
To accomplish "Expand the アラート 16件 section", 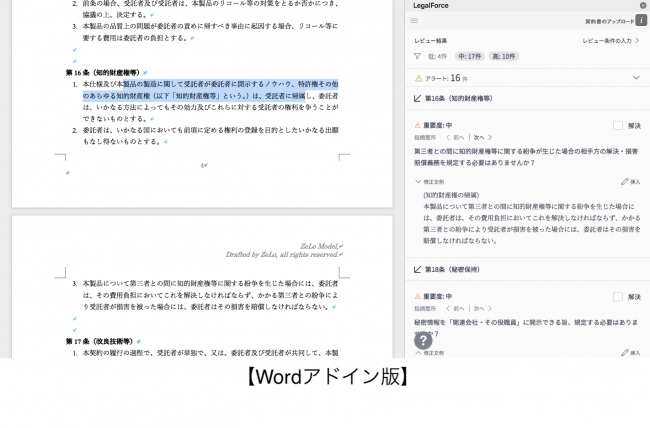I will (x=636, y=77).
